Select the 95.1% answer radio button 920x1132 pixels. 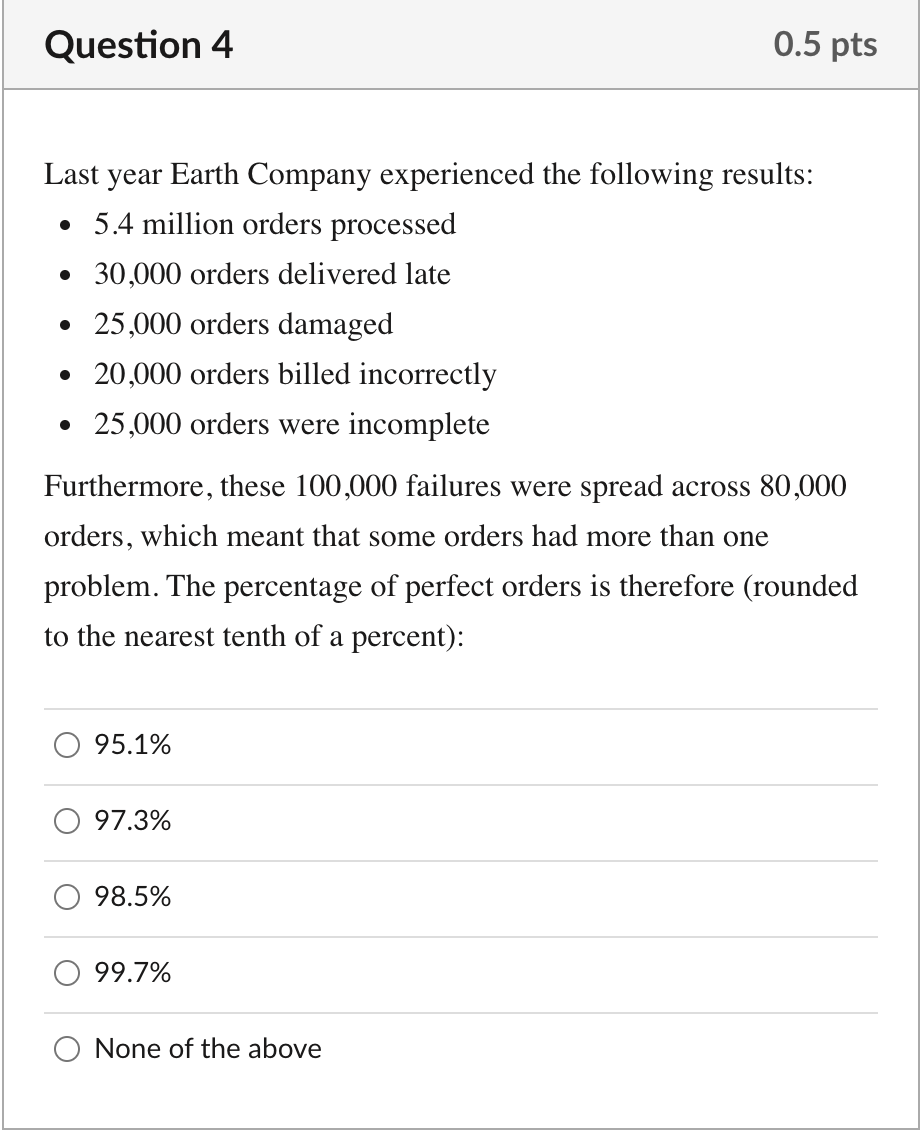(x=66, y=744)
